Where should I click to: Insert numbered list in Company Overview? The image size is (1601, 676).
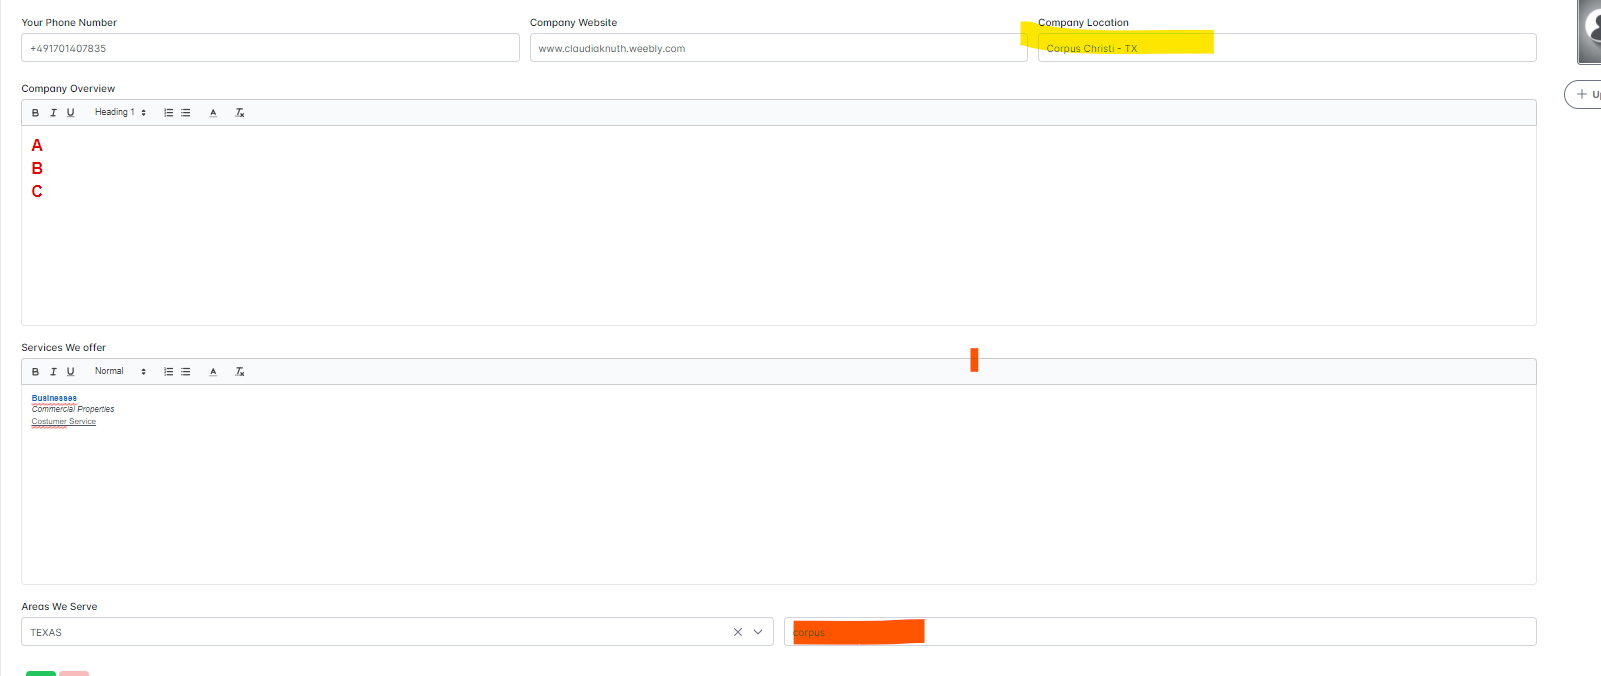(168, 113)
